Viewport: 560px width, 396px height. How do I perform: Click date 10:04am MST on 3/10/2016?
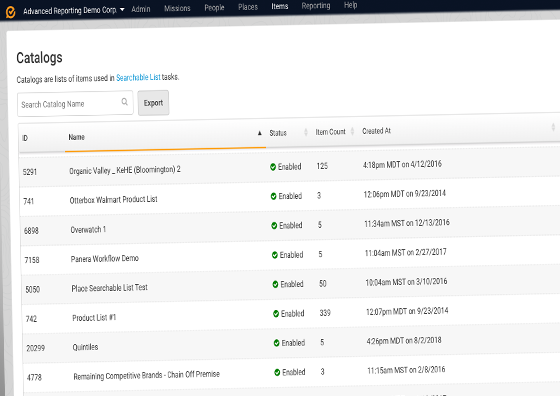(406, 282)
